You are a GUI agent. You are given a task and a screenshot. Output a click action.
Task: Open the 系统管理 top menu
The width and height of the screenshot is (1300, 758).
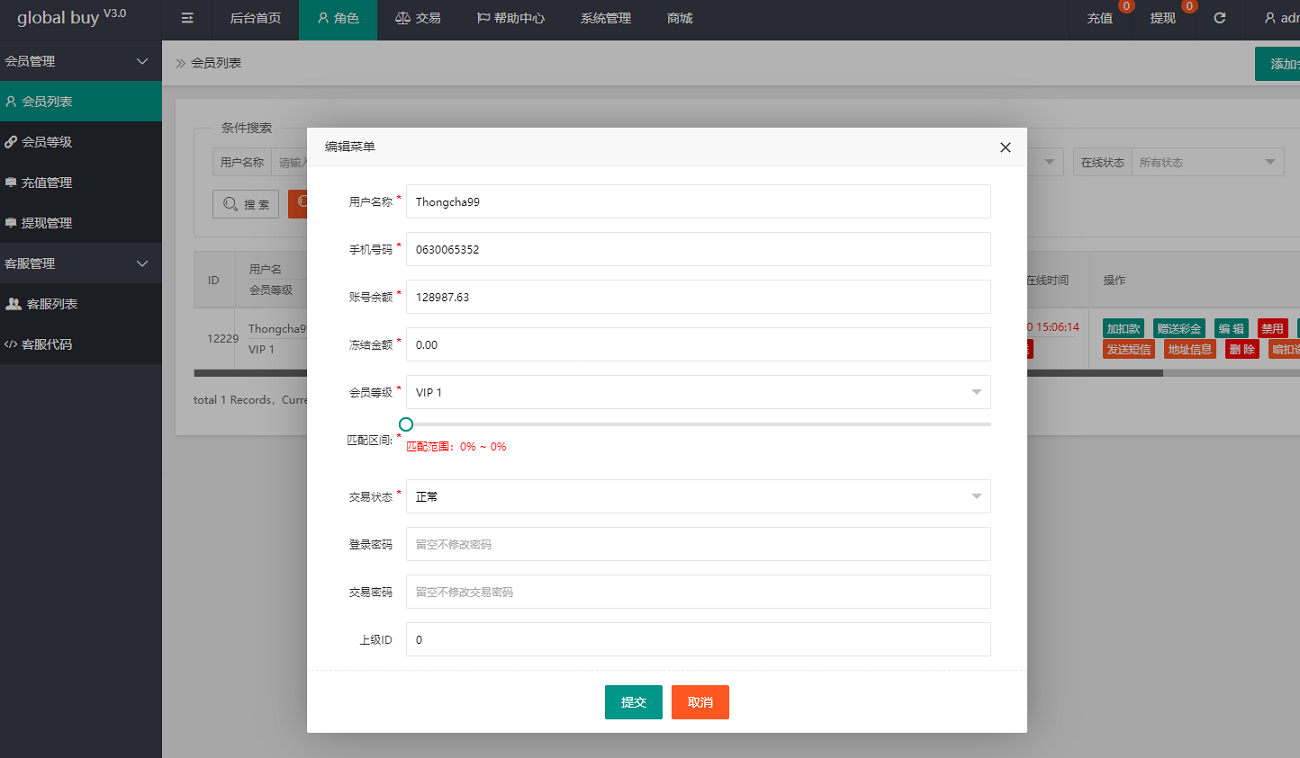coord(605,18)
